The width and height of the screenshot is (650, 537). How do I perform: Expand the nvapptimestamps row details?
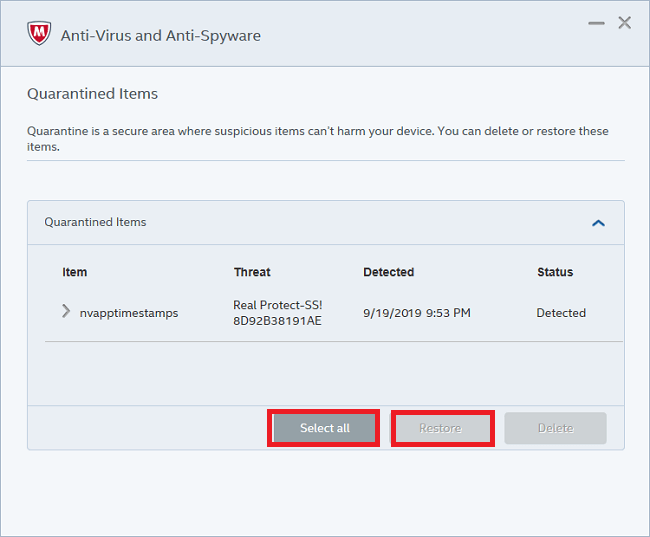(66, 312)
